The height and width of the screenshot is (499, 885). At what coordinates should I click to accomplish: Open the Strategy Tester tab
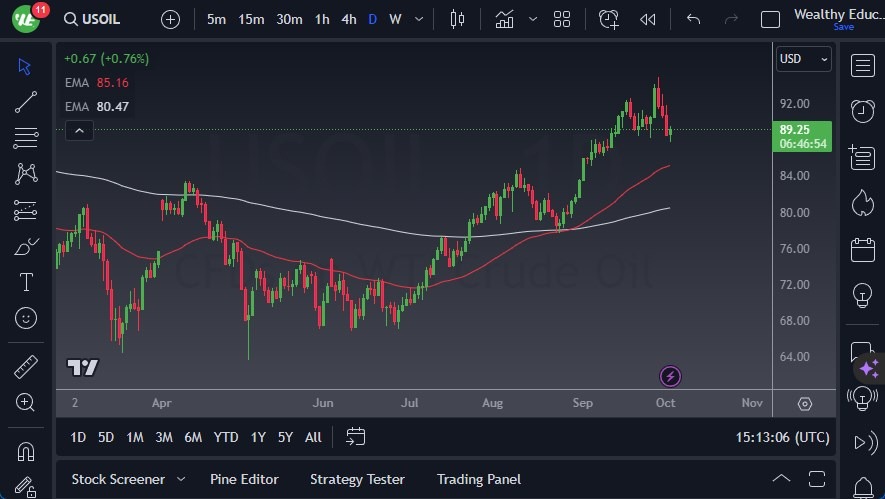357,479
